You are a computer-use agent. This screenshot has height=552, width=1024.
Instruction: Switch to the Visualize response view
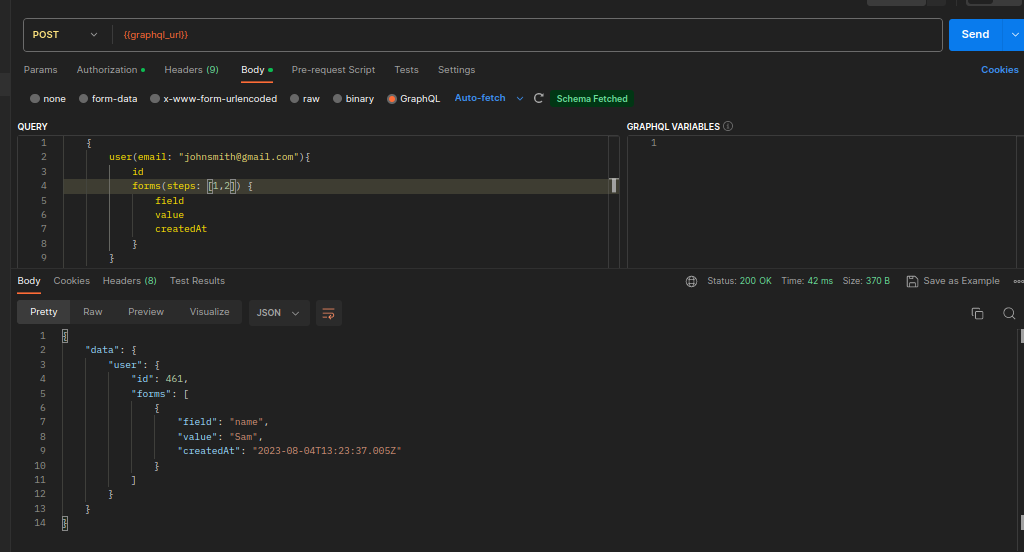209,312
